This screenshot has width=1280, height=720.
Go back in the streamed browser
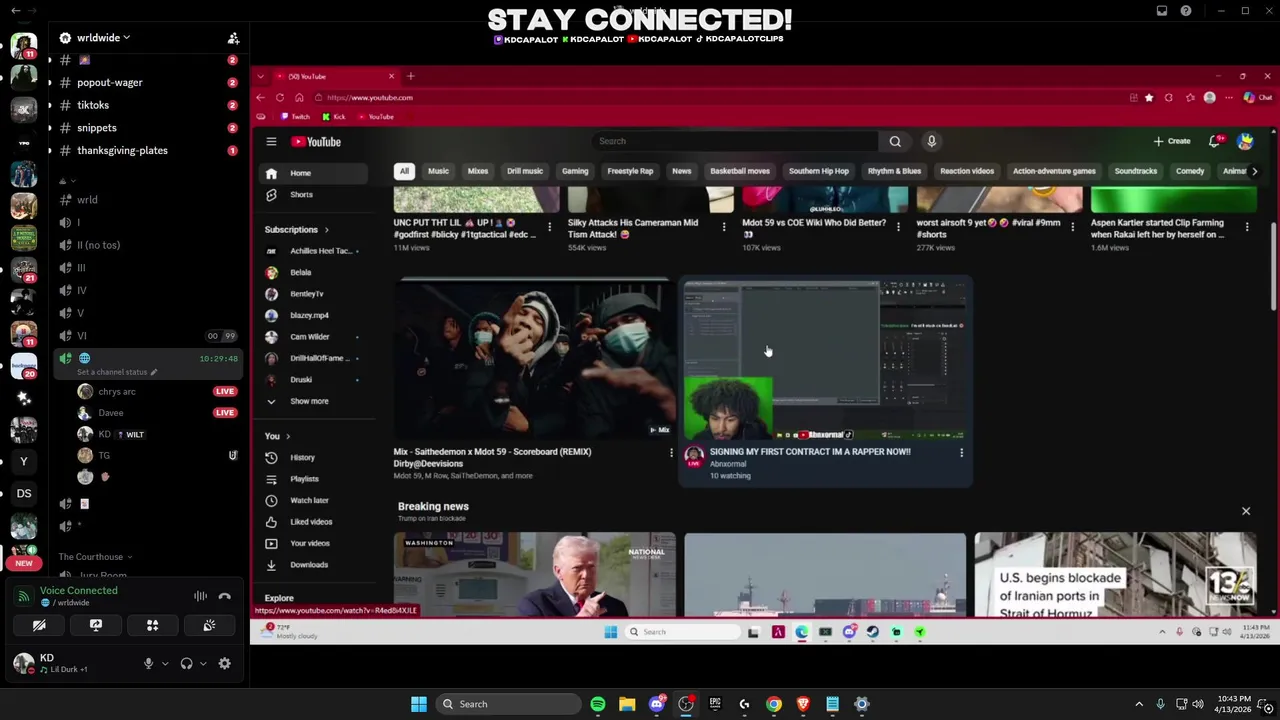click(260, 98)
